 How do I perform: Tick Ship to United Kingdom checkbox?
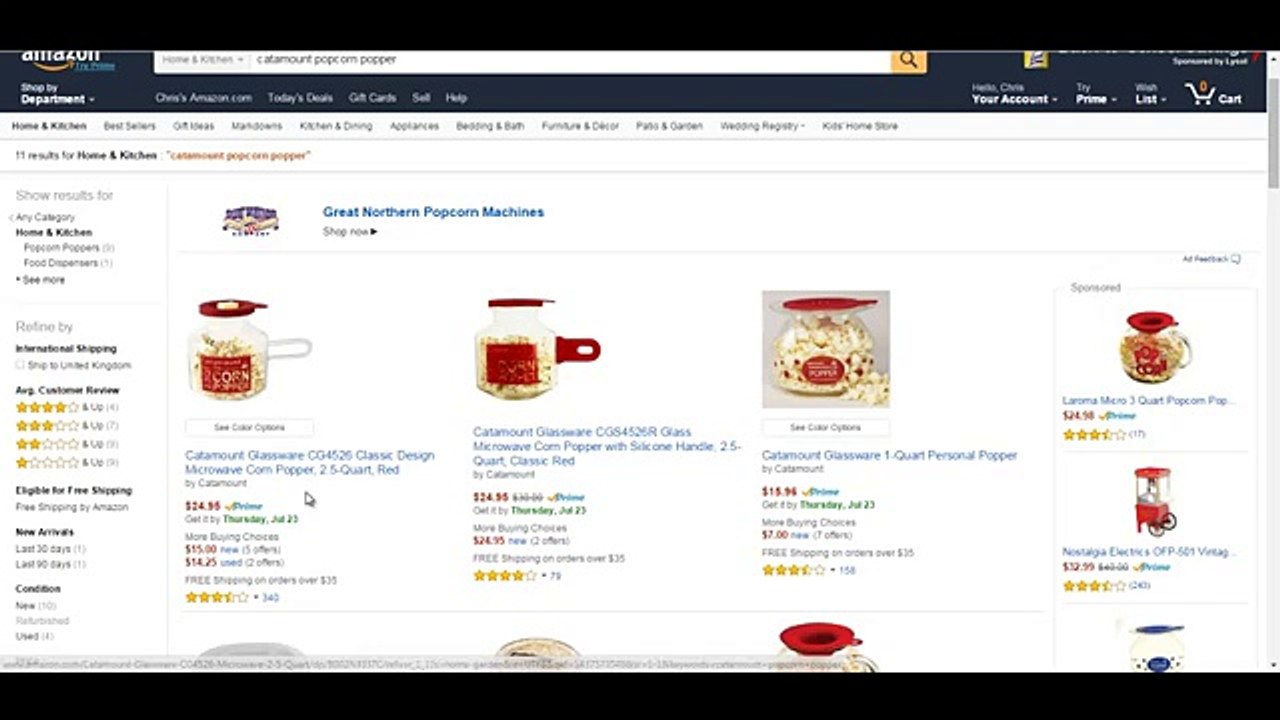(x=20, y=365)
